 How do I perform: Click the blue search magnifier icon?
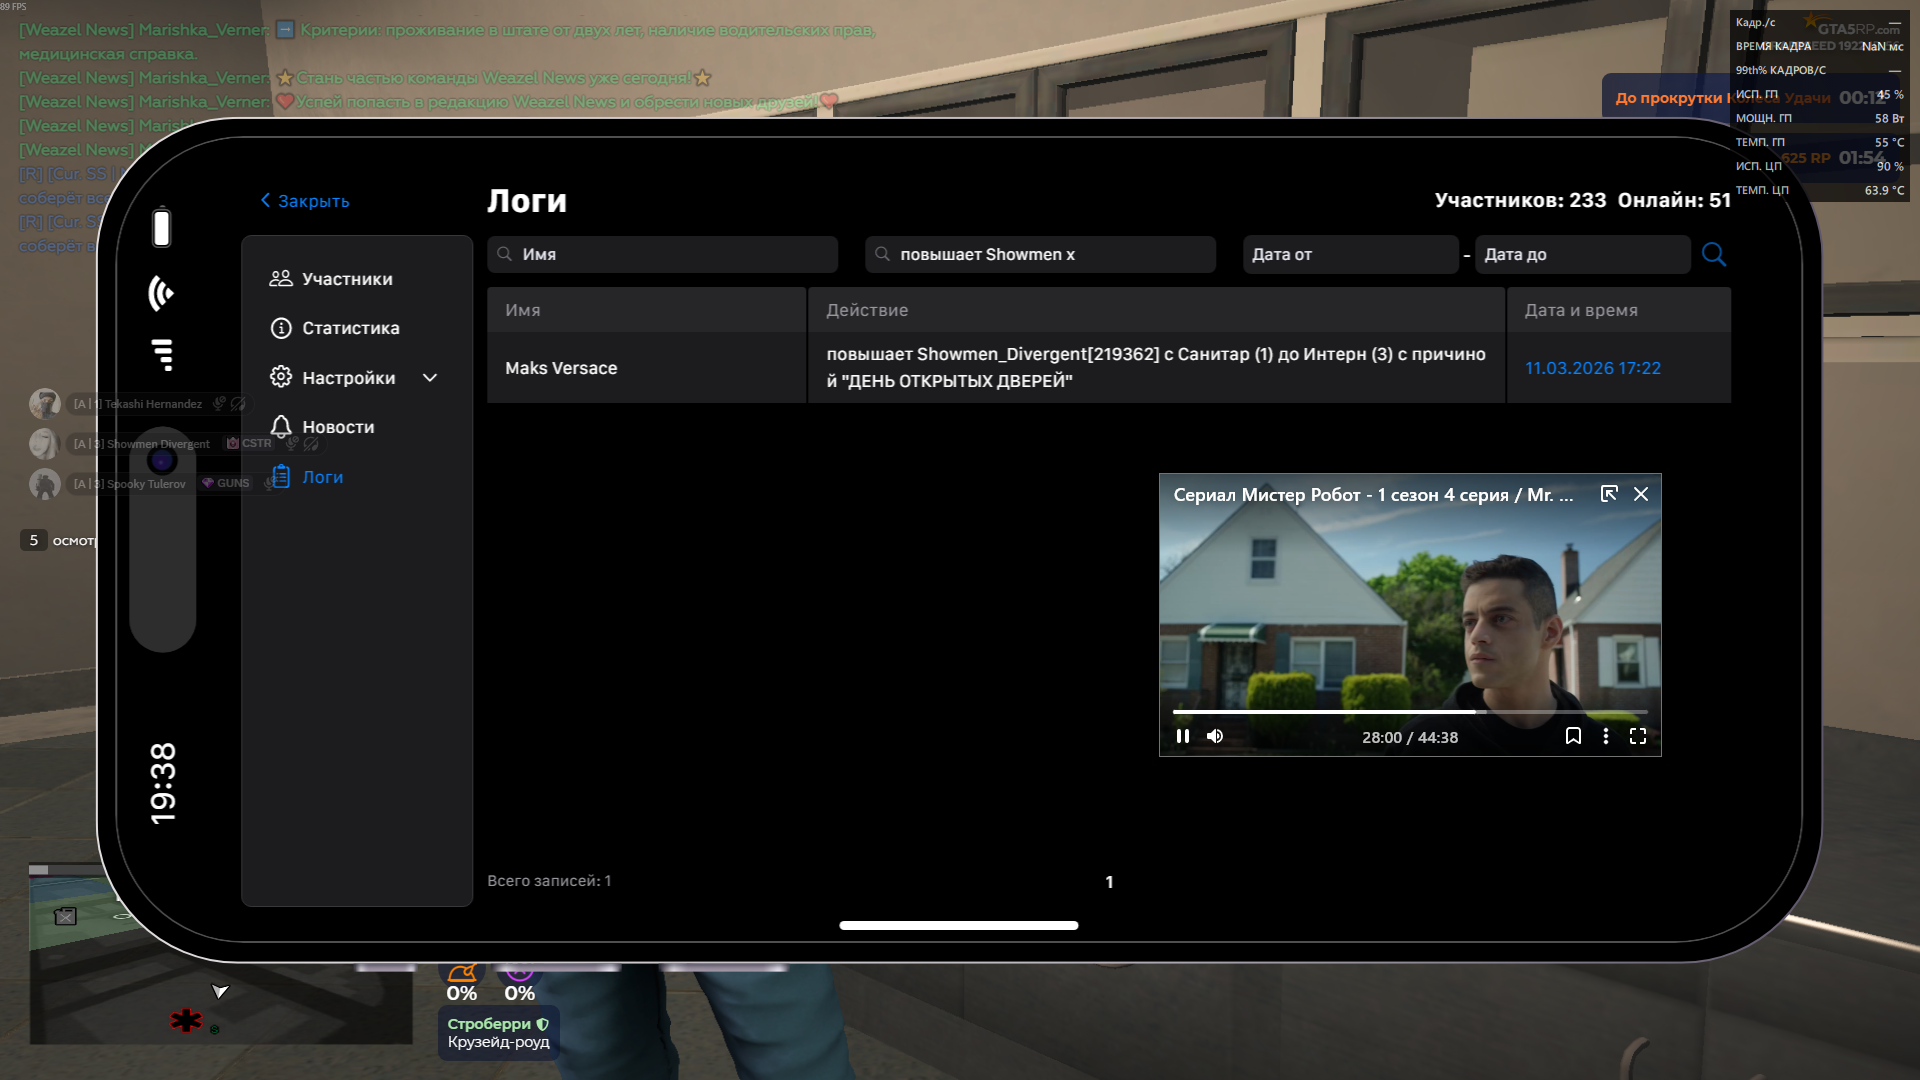point(1713,254)
